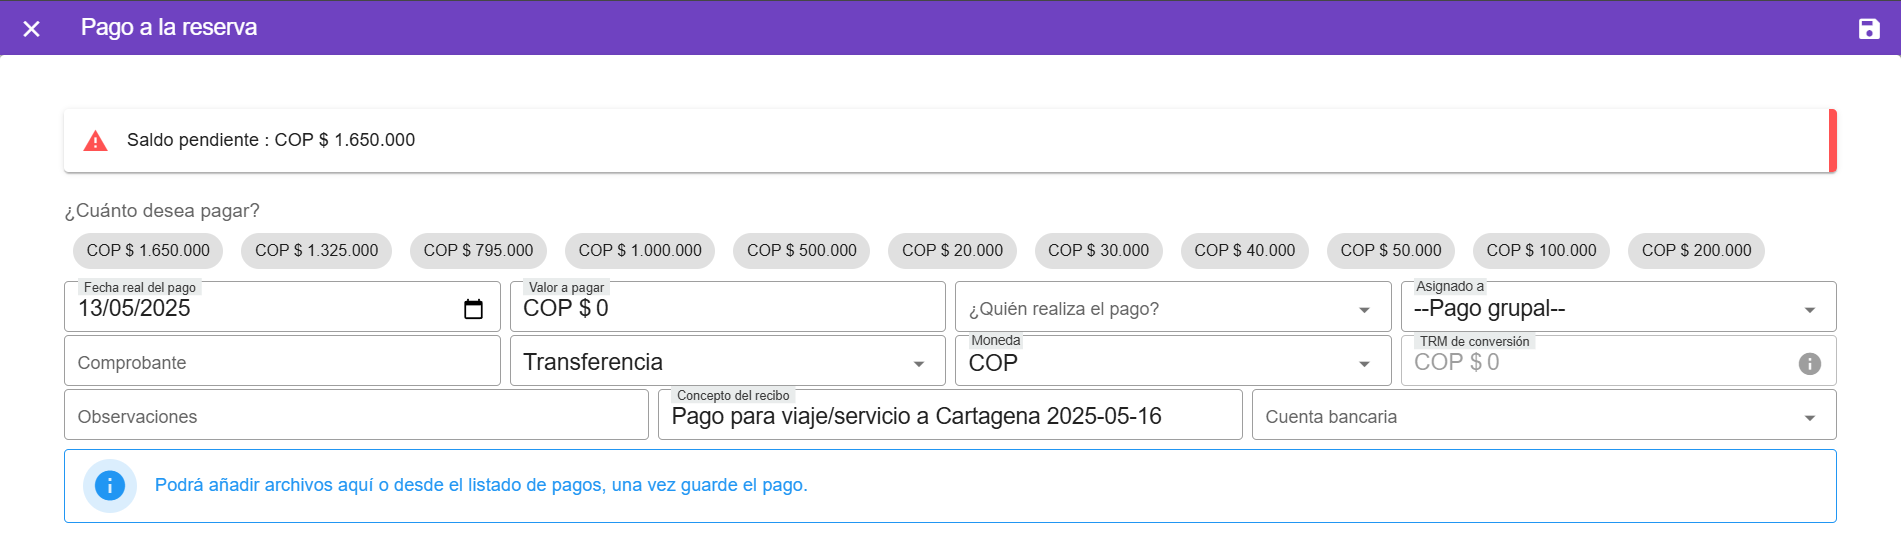This screenshot has height=544, width=1901.
Task: Click the TRM de conversión info icon
Action: point(1809,364)
